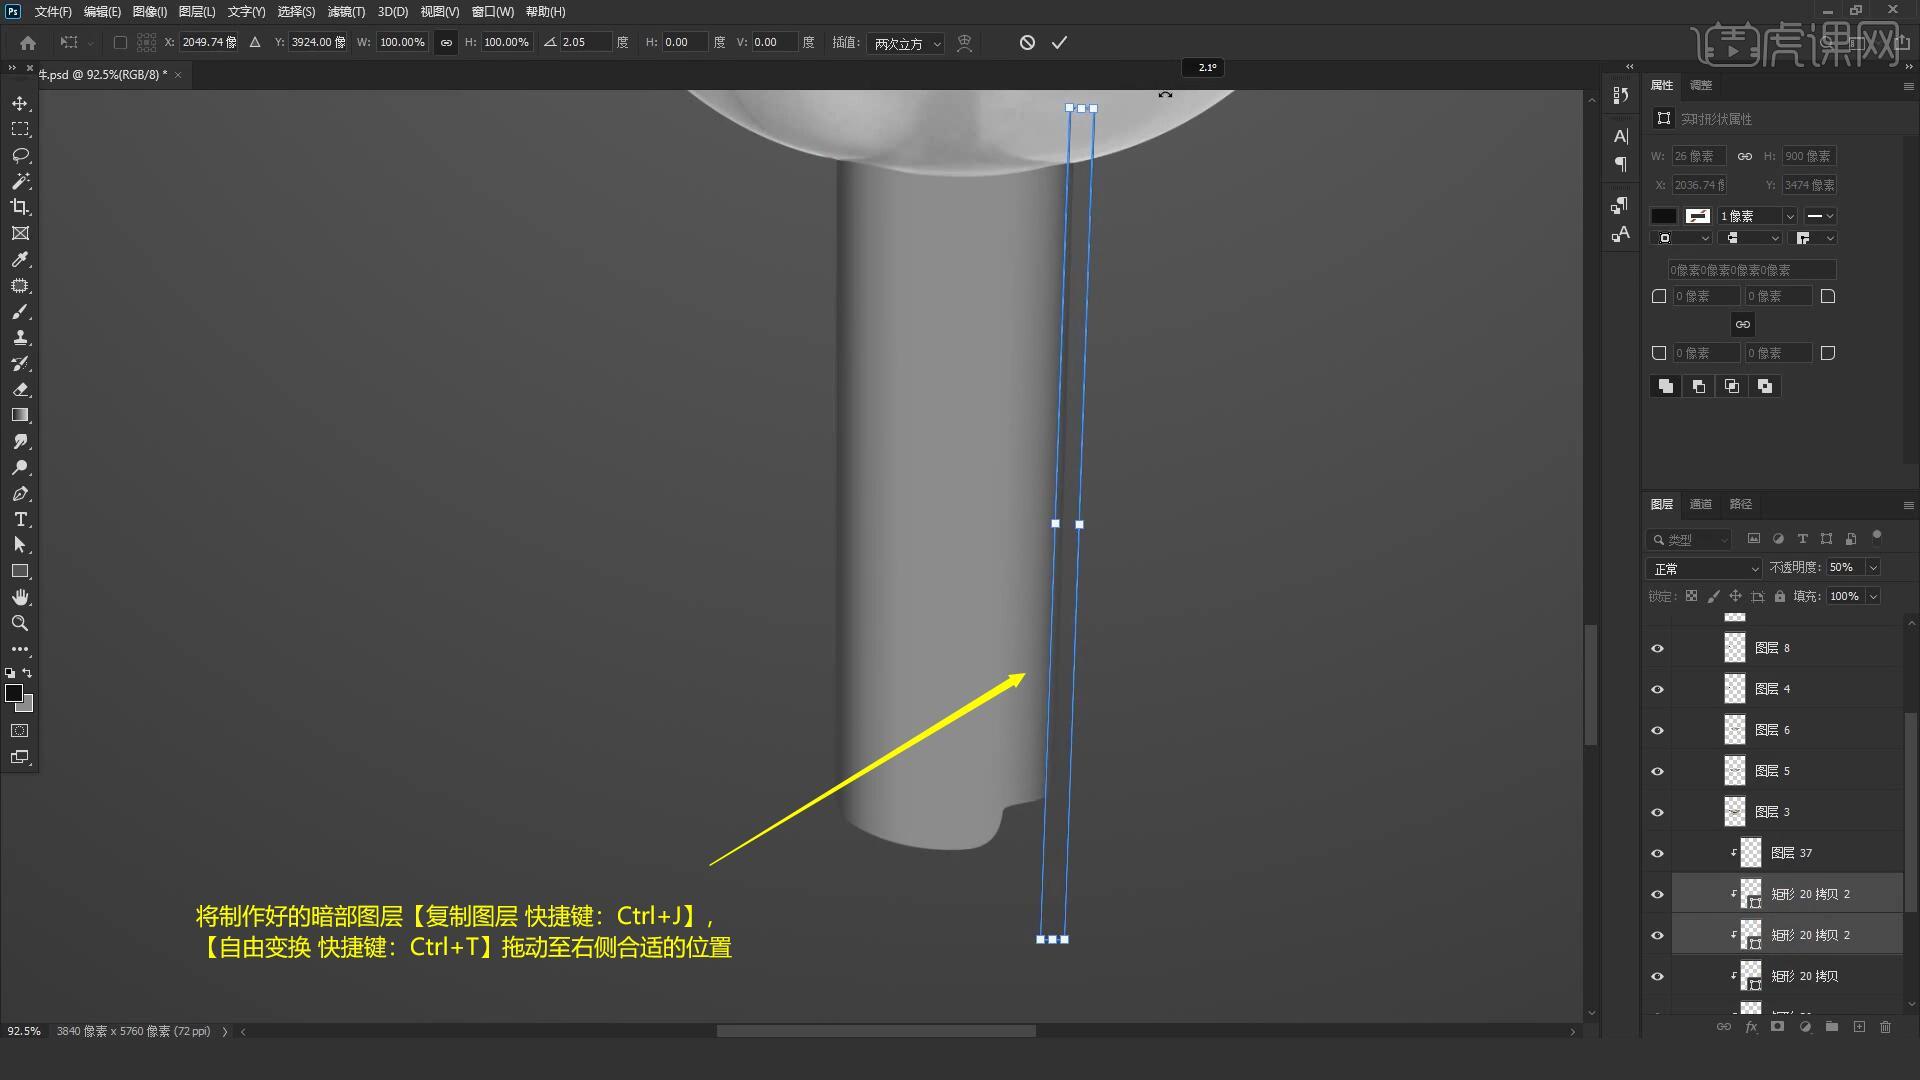Select the Path Selection tool
This screenshot has width=1920, height=1080.
20,545
